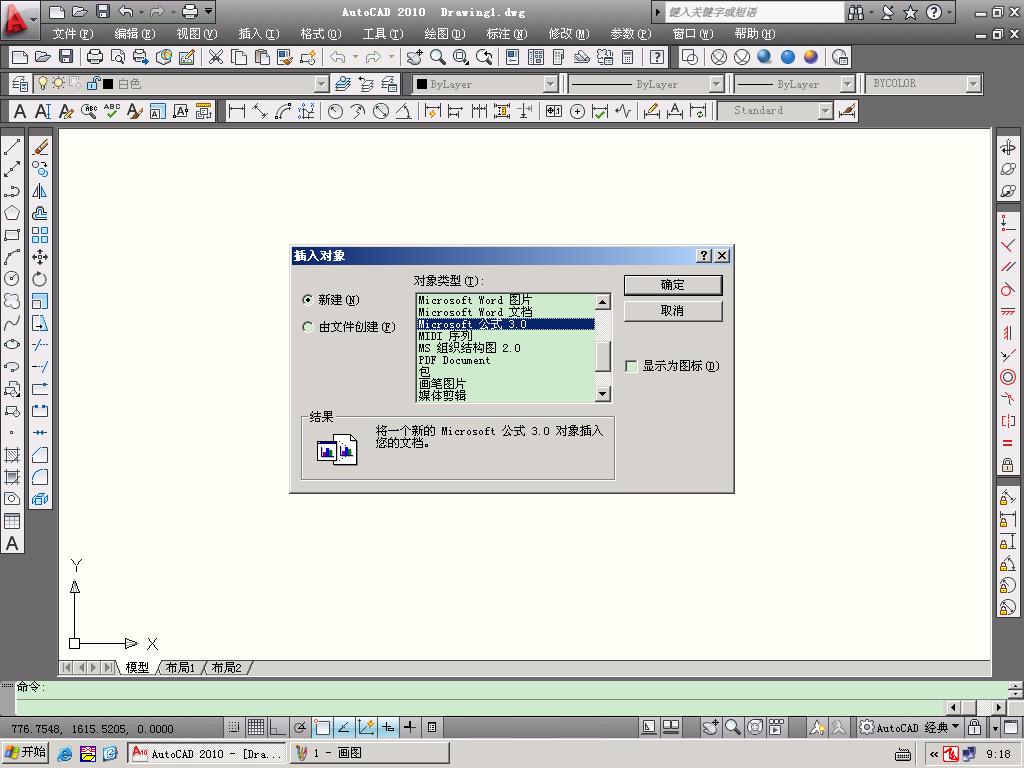Click the New drawing icon in the standard toolbar
The image size is (1024, 768).
tap(20, 57)
